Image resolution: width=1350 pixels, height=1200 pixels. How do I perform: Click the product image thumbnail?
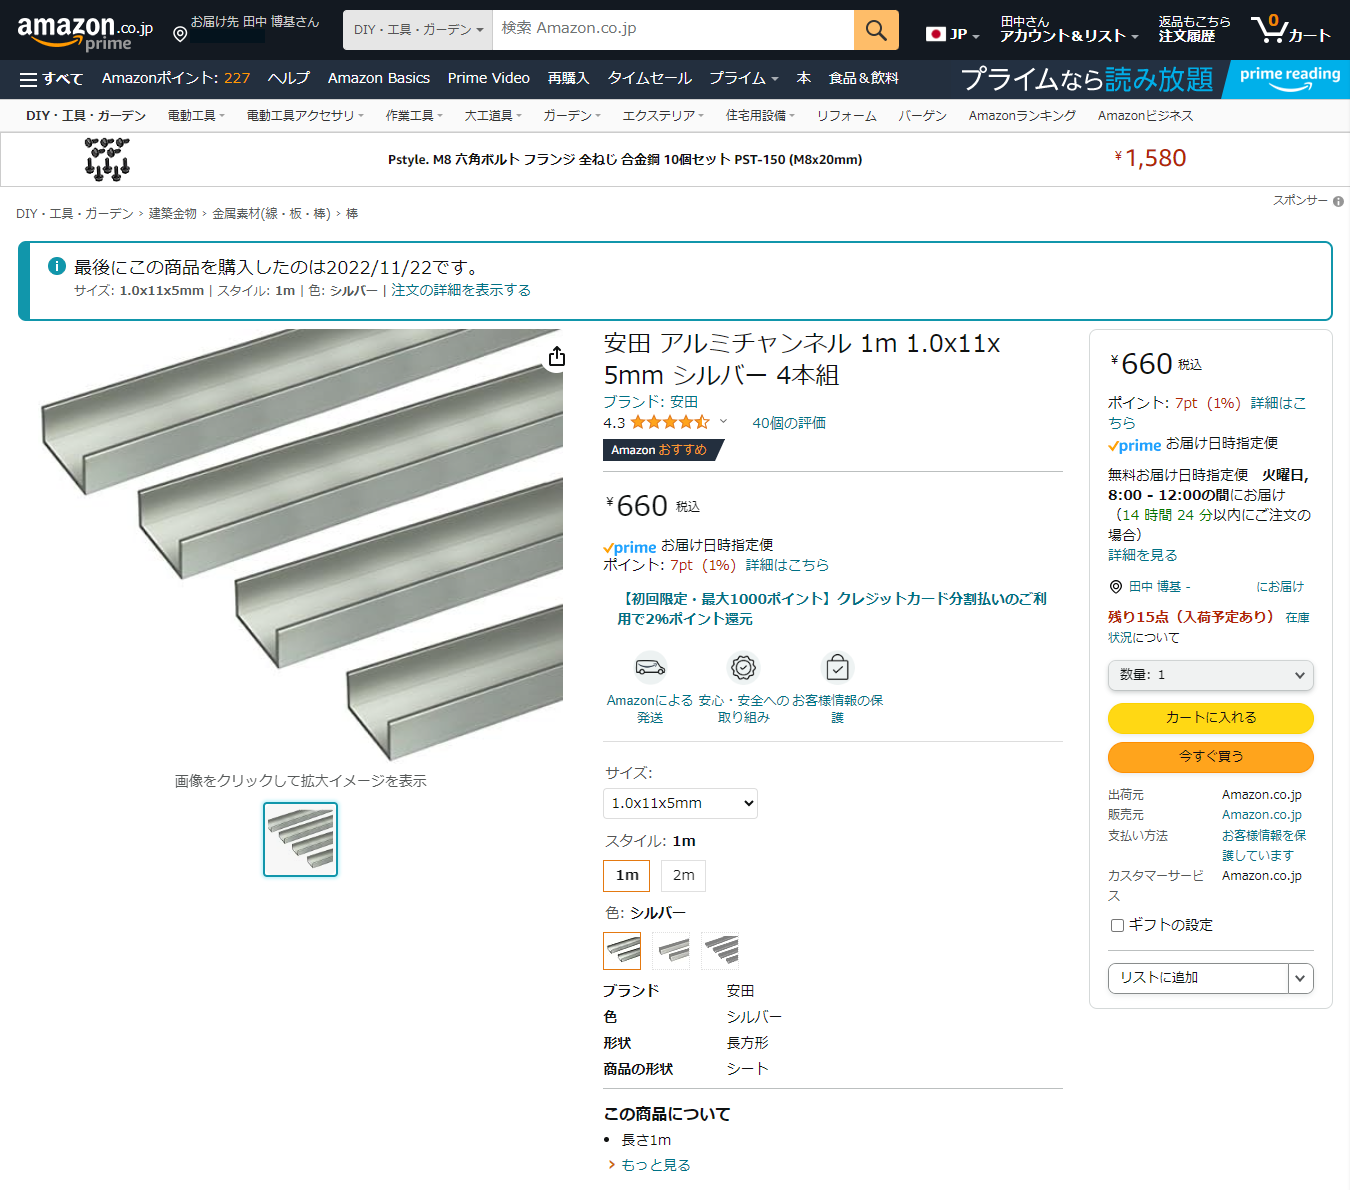coord(300,839)
